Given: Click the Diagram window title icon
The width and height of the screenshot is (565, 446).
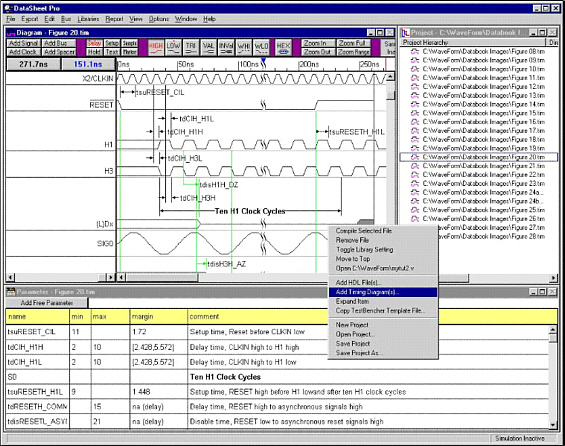Looking at the screenshot, I should [x=11, y=33].
